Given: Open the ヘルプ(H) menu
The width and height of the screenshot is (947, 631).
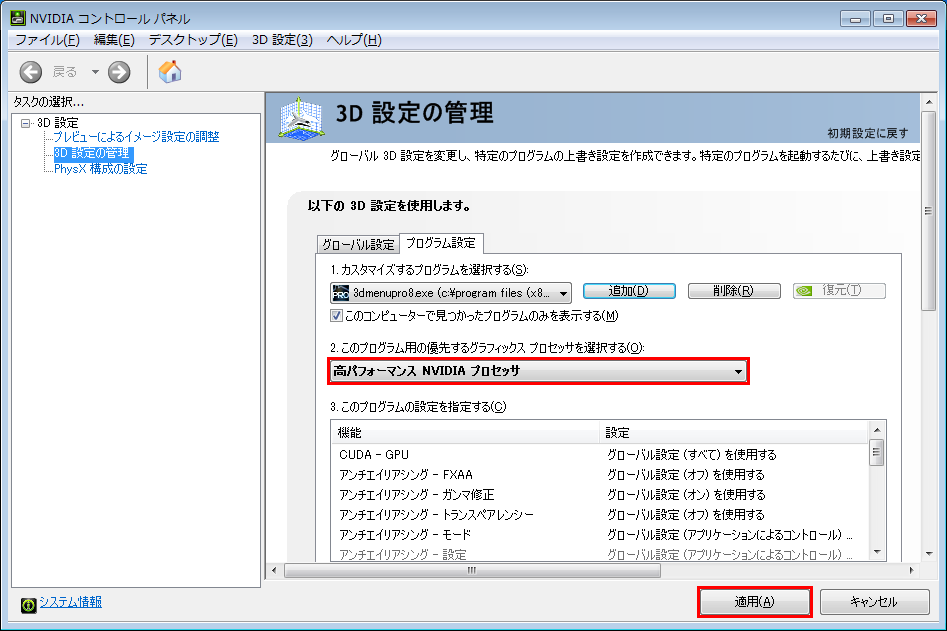Looking at the screenshot, I should point(354,40).
